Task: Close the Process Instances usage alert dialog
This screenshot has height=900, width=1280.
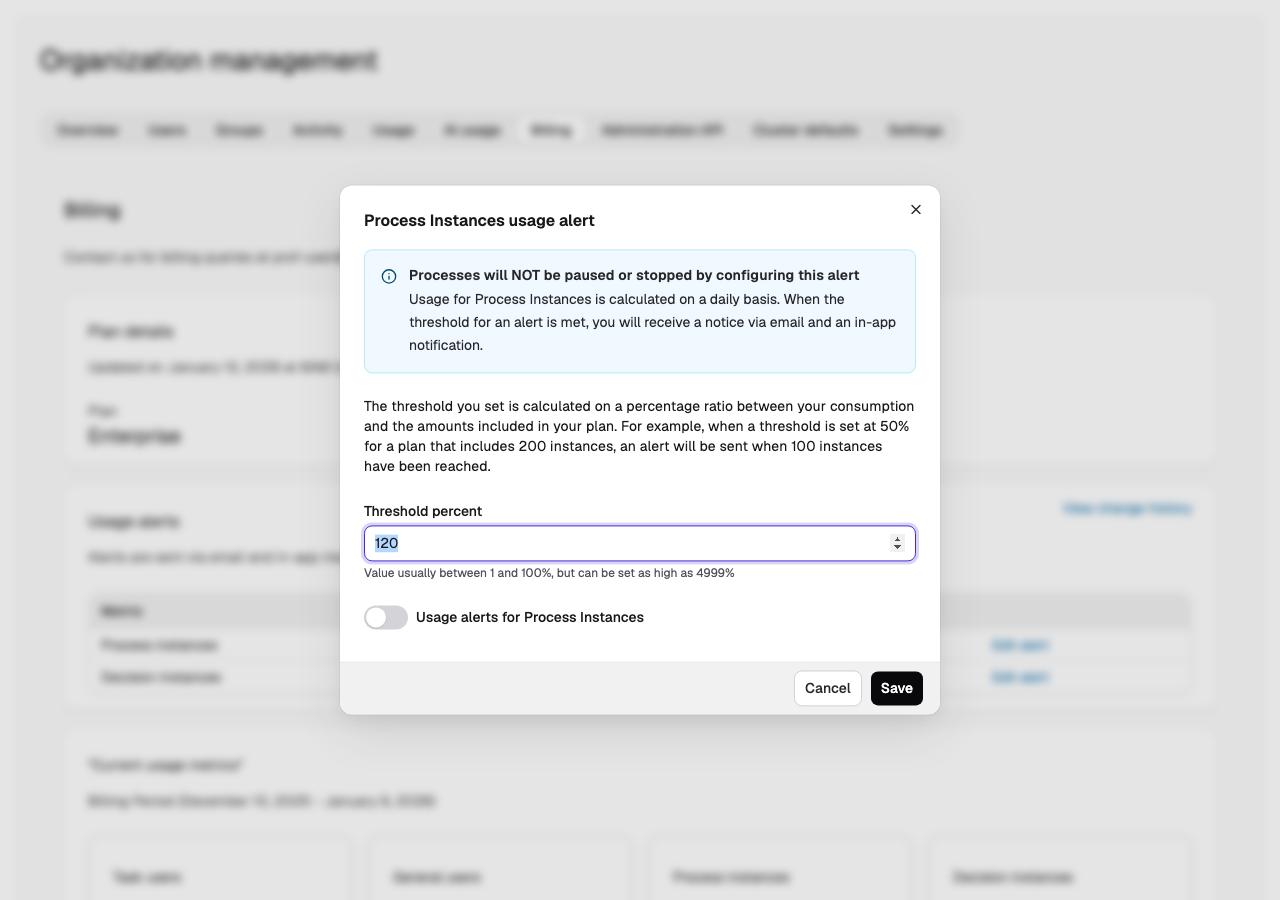Action: tap(916, 210)
